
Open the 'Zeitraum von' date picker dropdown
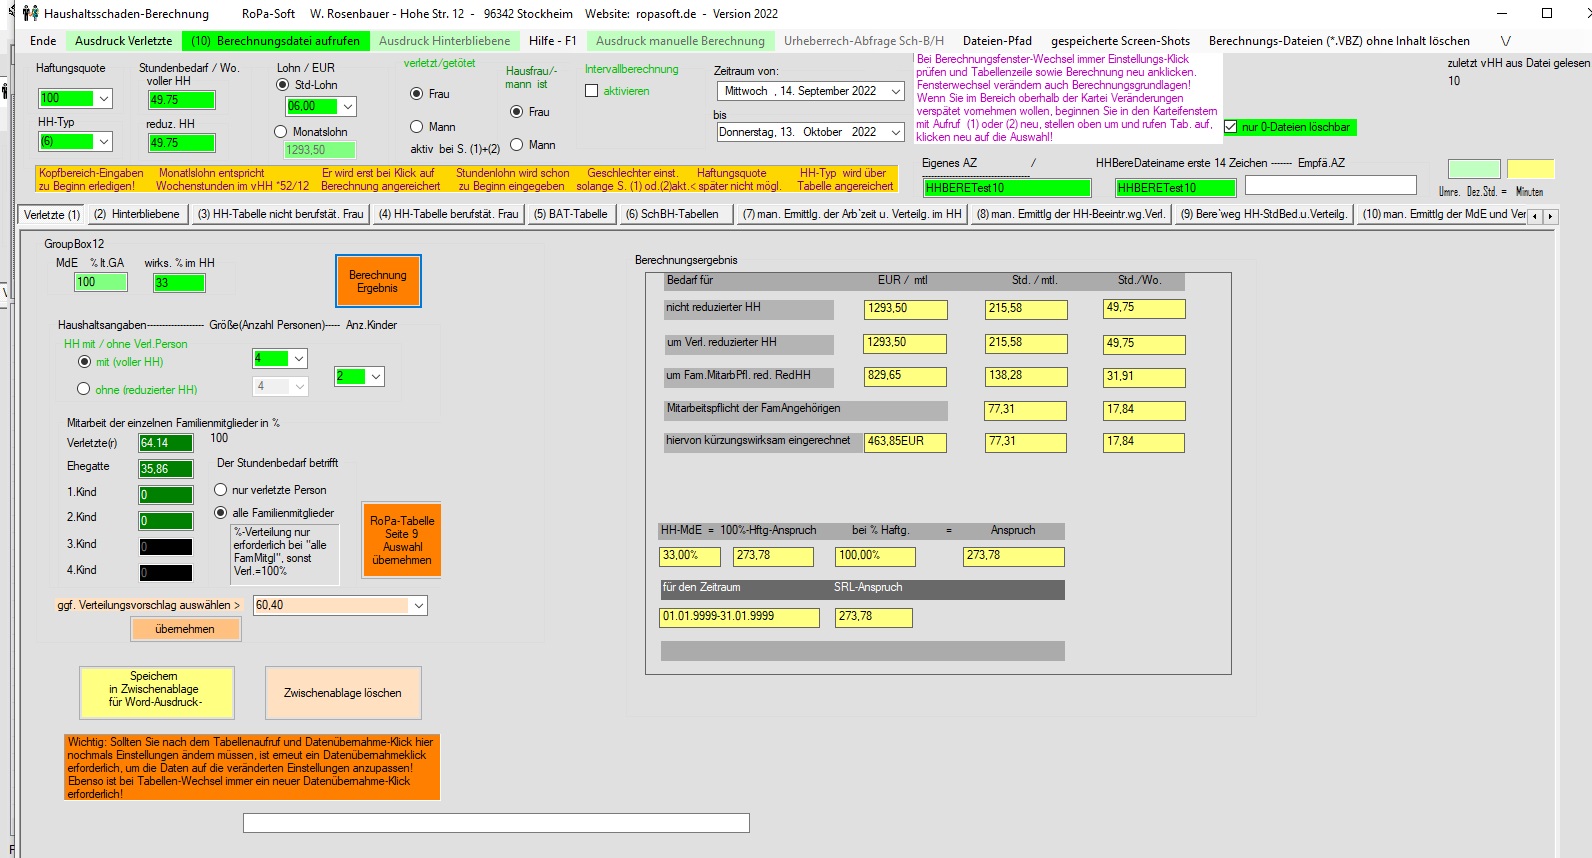(x=895, y=91)
